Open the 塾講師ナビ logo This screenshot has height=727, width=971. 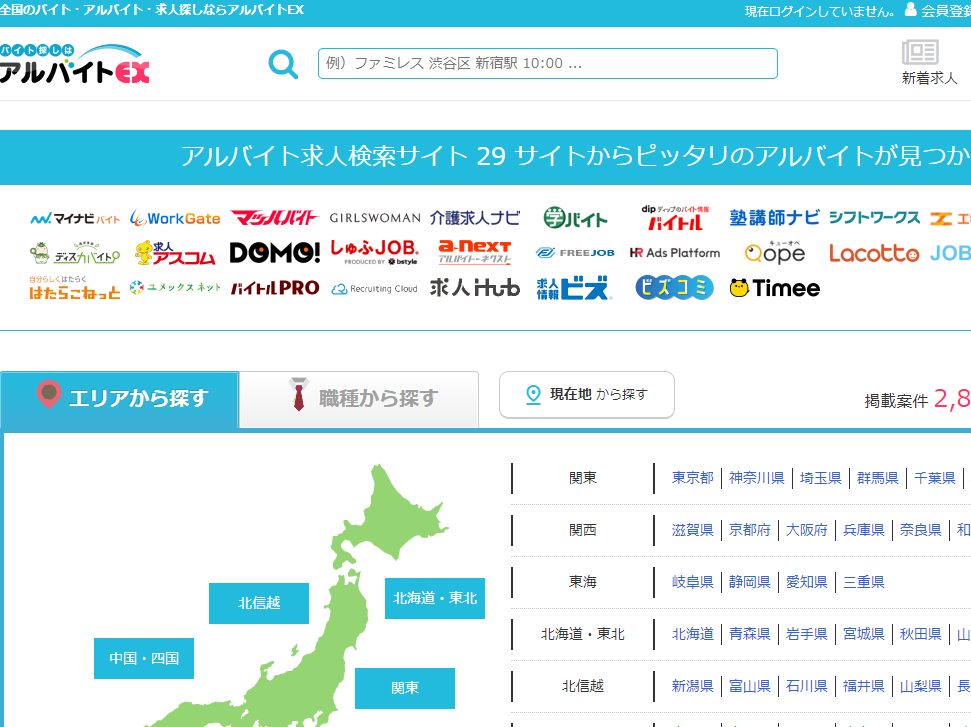coord(774,218)
